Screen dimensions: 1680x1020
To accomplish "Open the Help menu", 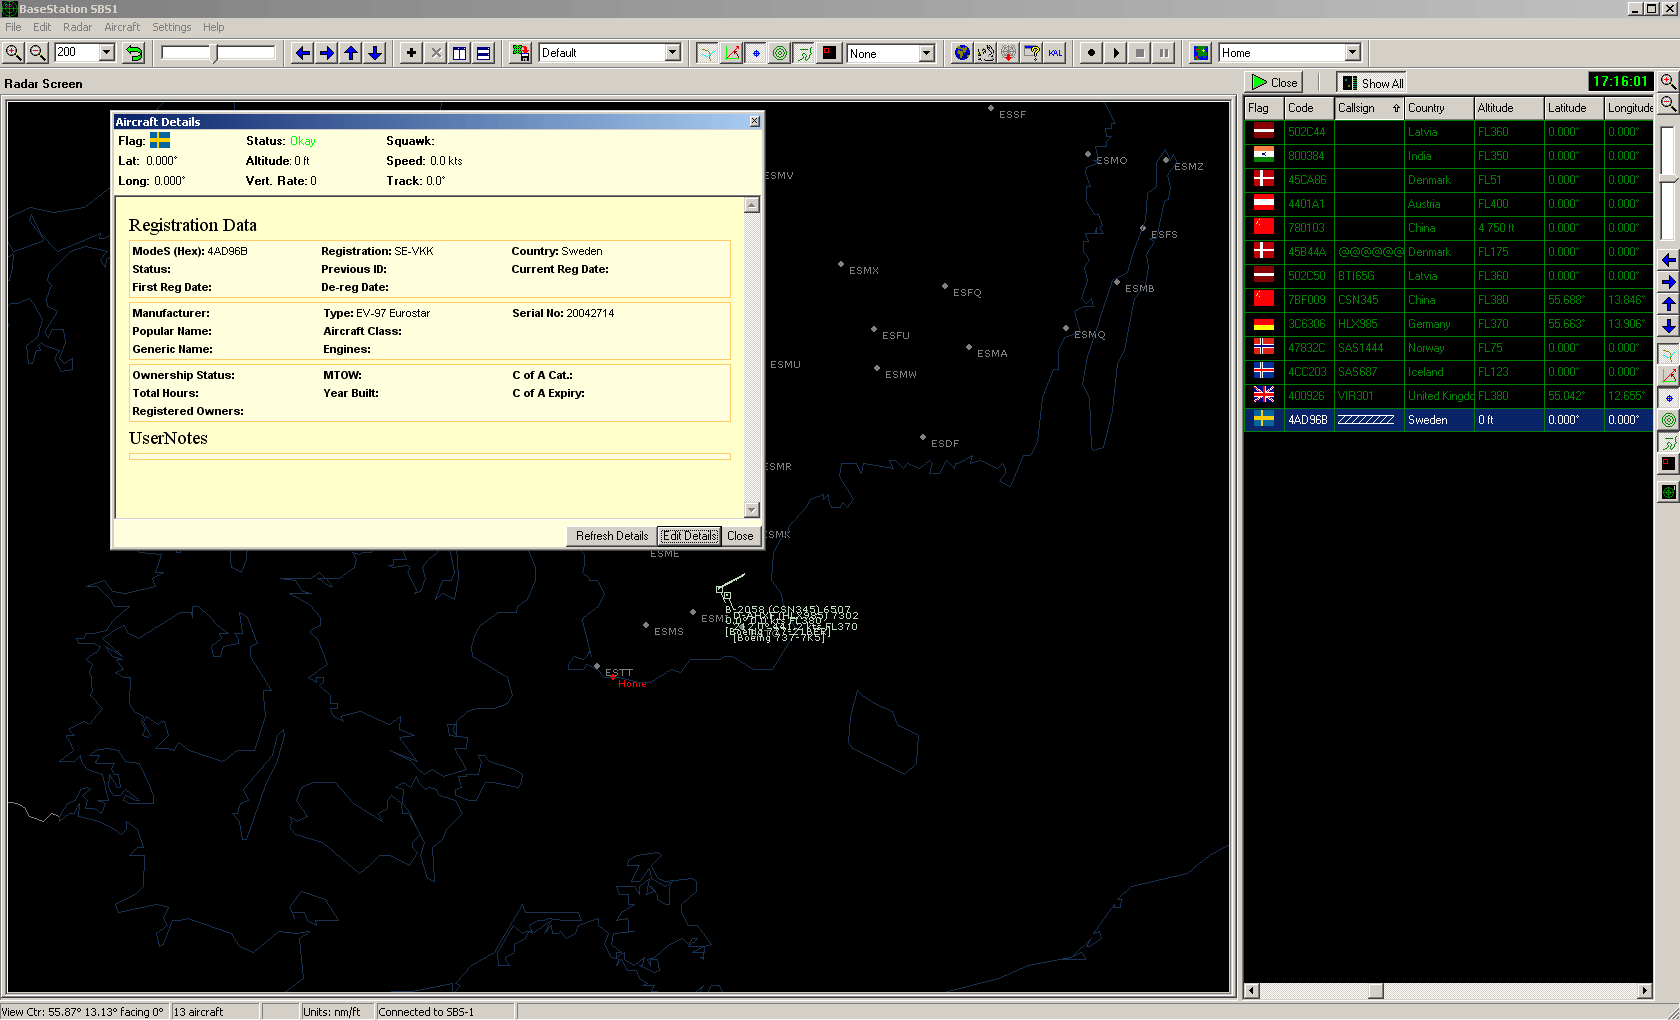I will pos(213,27).
